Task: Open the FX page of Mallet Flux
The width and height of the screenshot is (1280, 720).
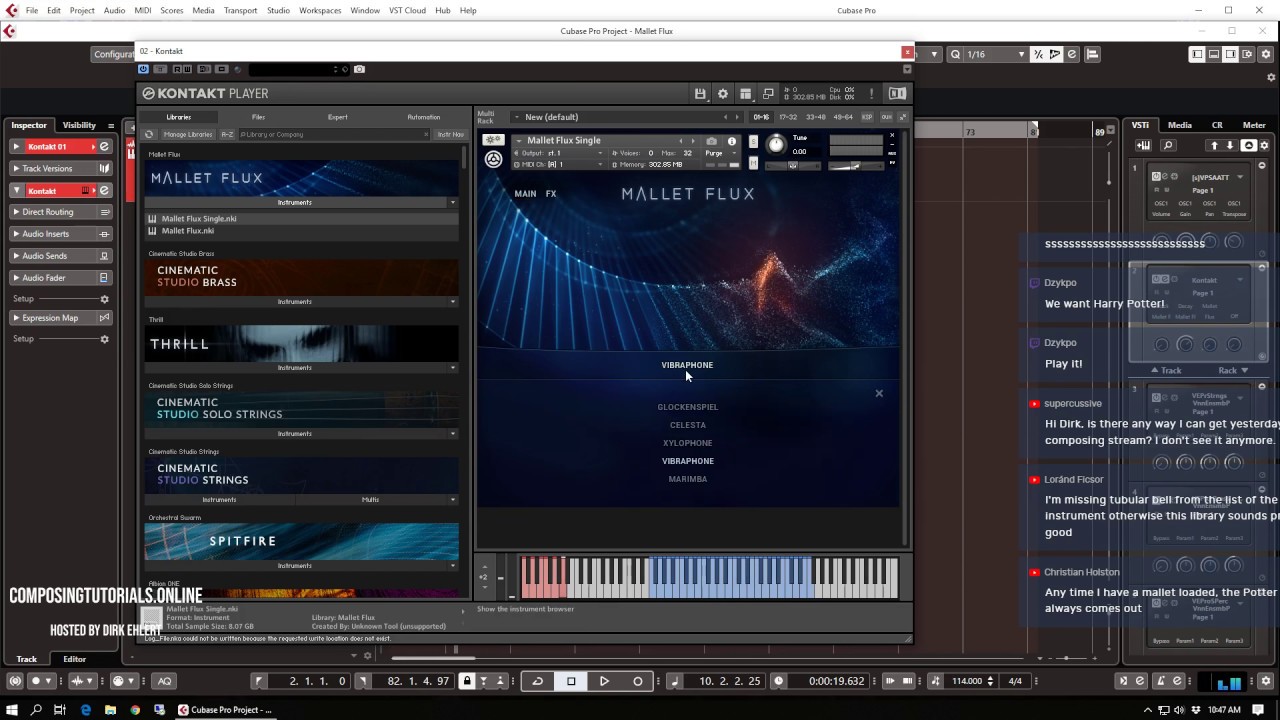Action: pos(551,193)
